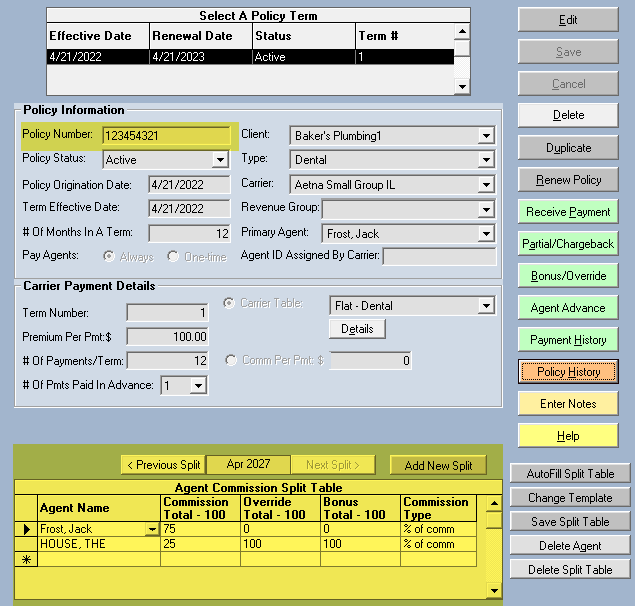Viewport: 635px width, 606px height.
Task: Choose the Comm Per Pmt radio button
Action: click(x=232, y=361)
